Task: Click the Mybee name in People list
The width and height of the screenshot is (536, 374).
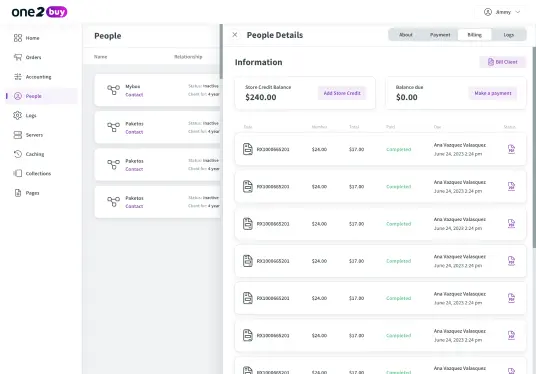Action: click(133, 86)
